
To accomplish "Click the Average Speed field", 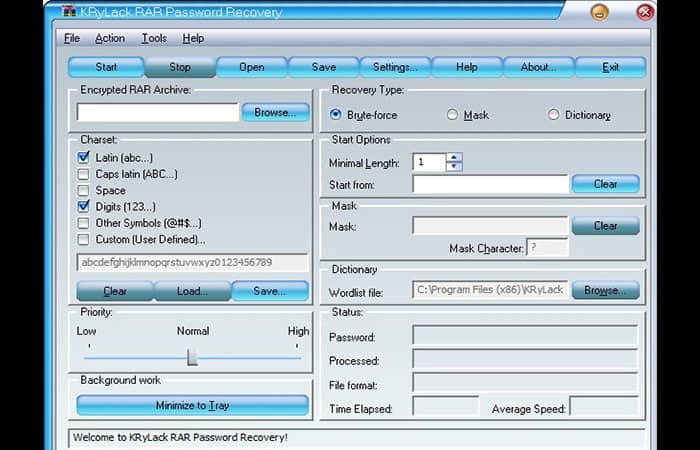I will (604, 407).
